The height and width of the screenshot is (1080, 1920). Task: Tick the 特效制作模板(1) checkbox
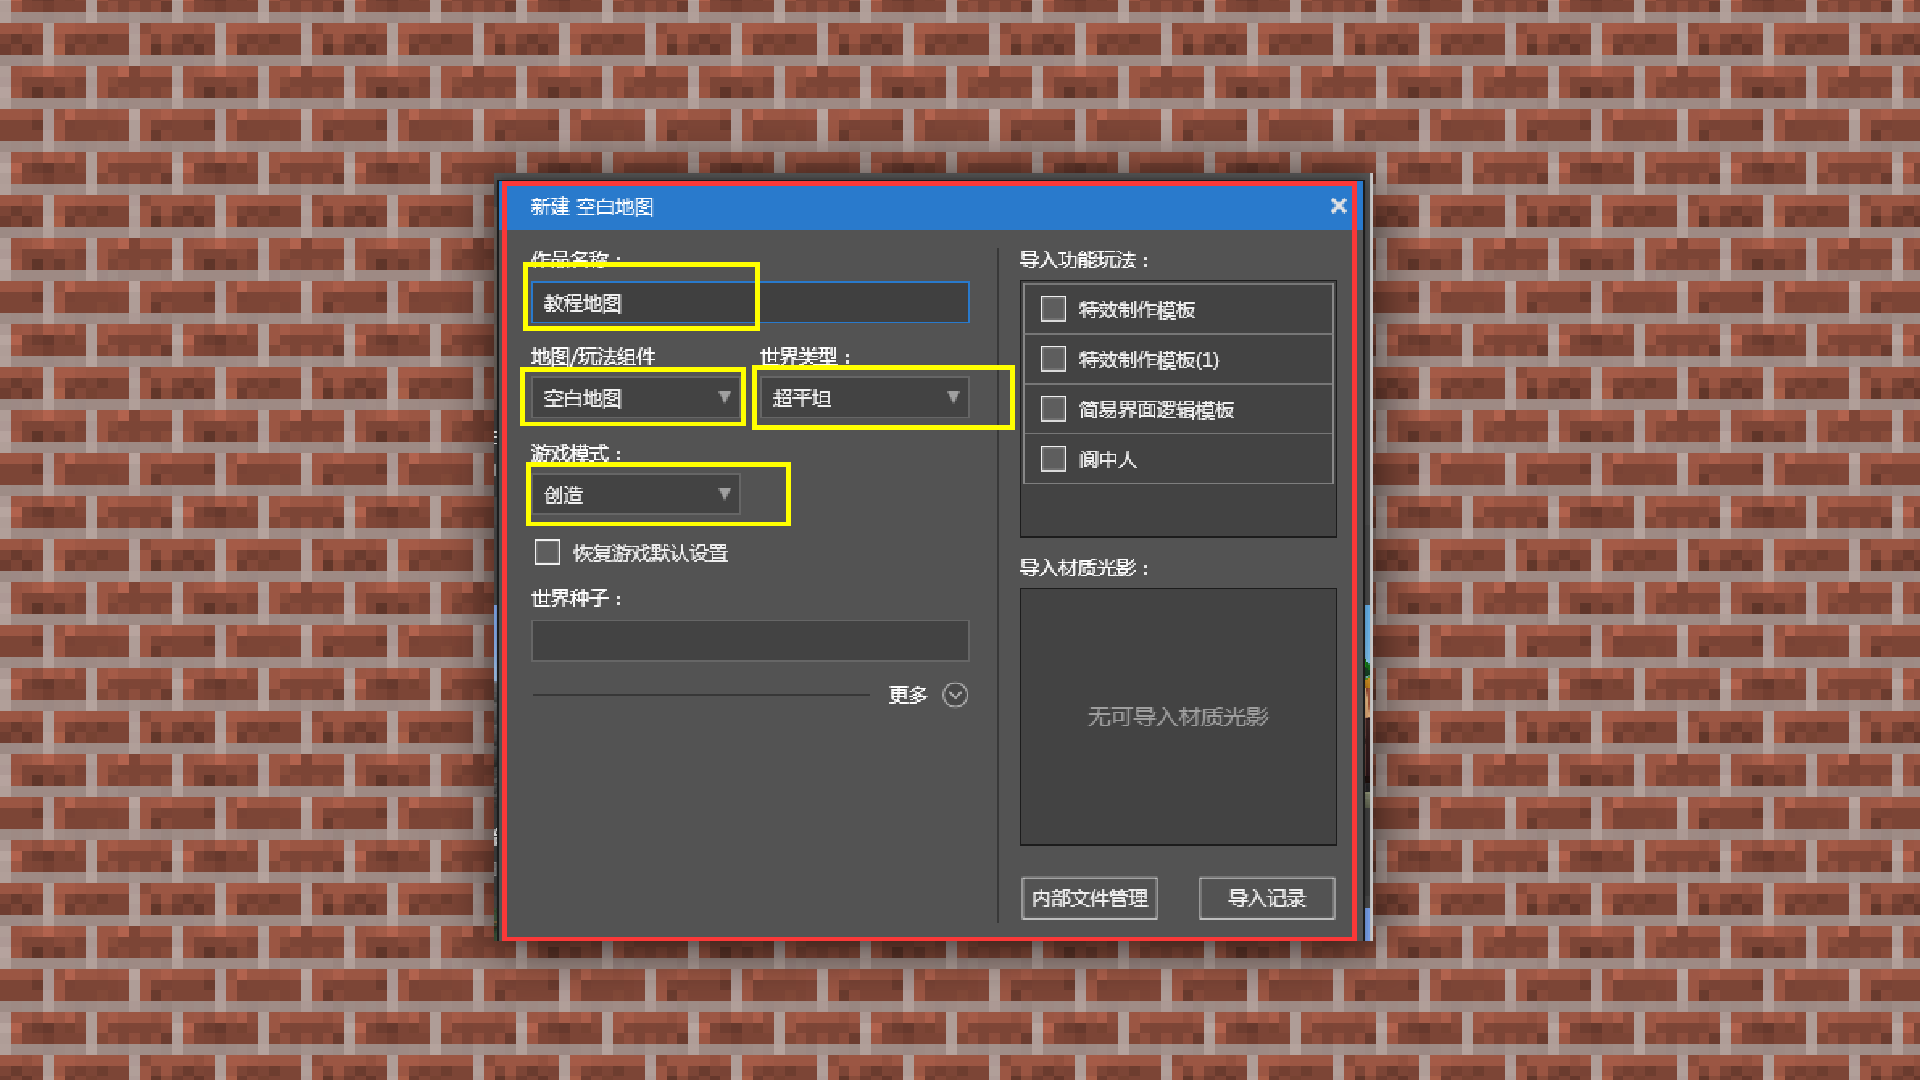pos(1053,359)
